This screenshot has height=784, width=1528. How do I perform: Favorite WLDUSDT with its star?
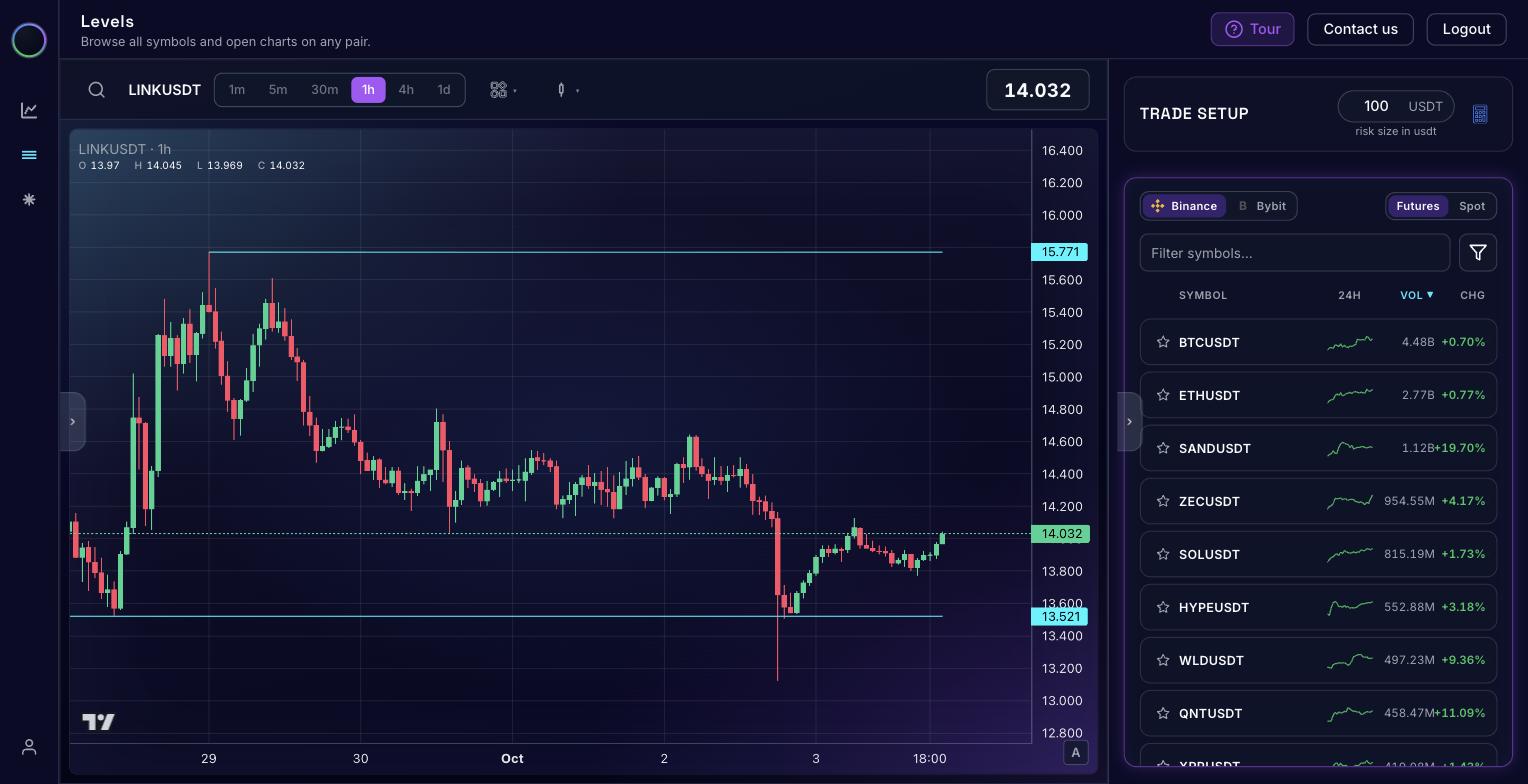coord(1163,660)
